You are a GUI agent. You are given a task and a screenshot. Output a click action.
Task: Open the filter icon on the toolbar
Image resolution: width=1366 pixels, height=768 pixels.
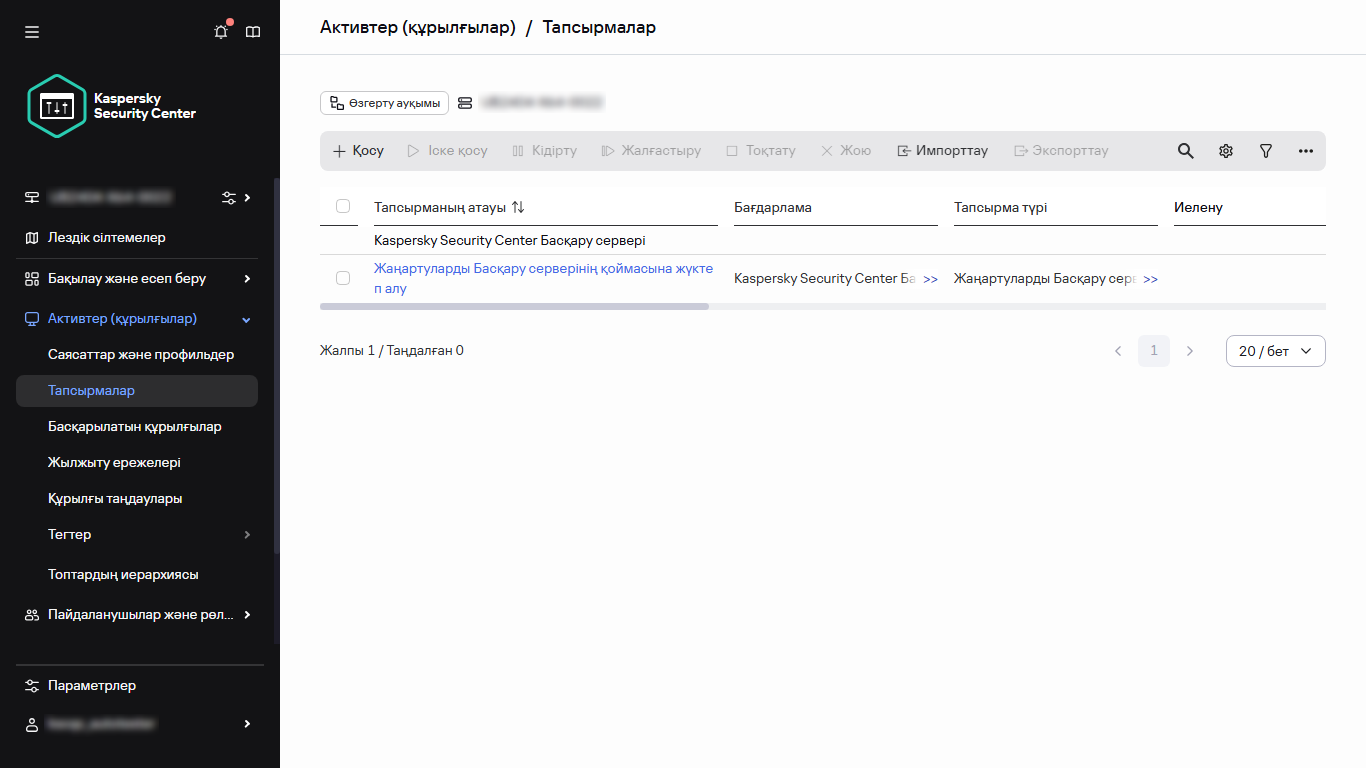1265,150
